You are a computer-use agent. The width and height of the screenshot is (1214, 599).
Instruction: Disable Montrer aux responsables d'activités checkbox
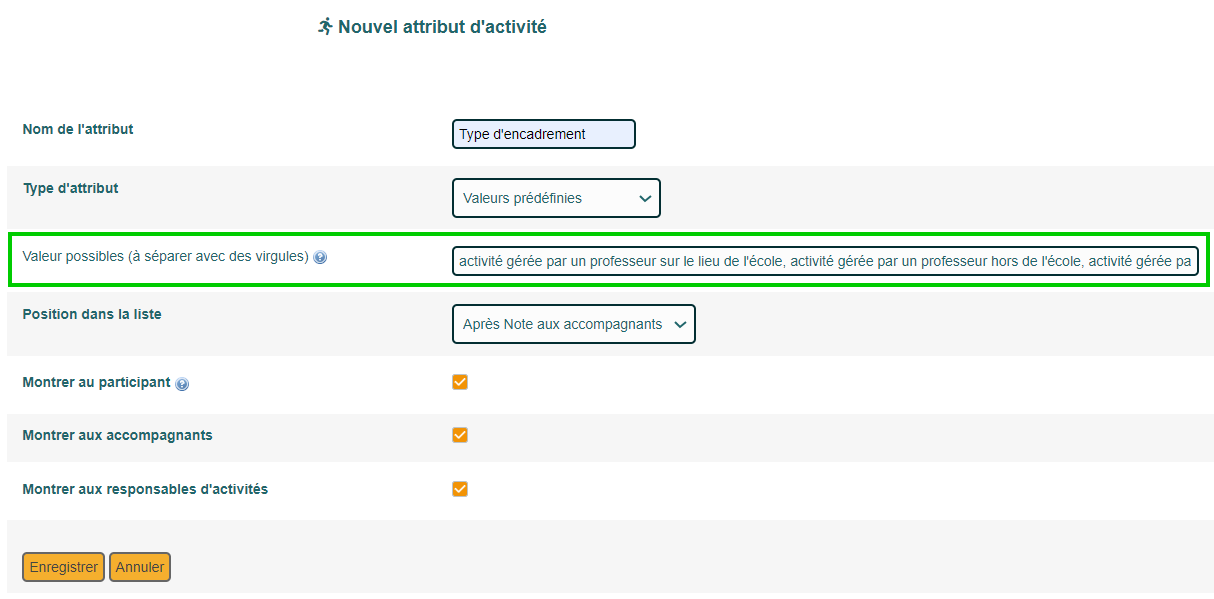point(460,489)
